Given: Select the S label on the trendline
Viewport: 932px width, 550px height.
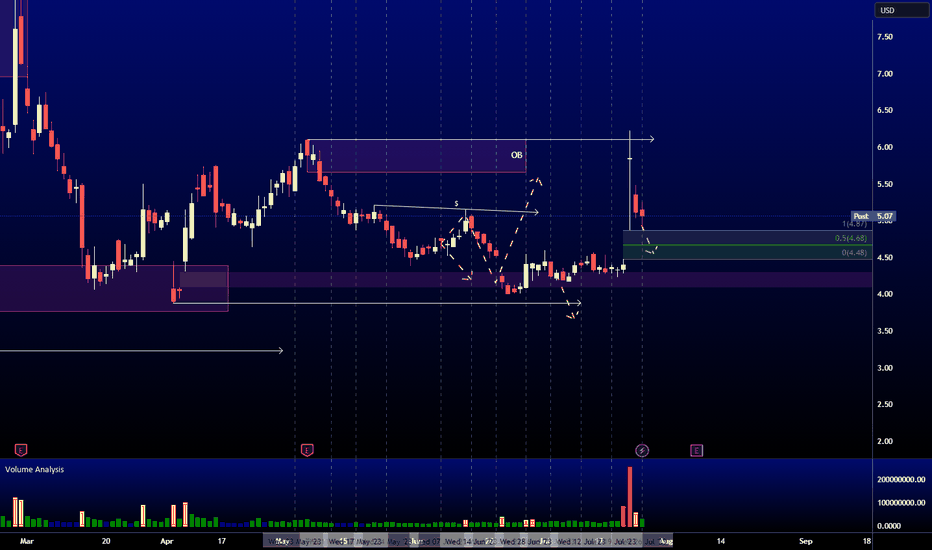Looking at the screenshot, I should pyautogui.click(x=456, y=204).
